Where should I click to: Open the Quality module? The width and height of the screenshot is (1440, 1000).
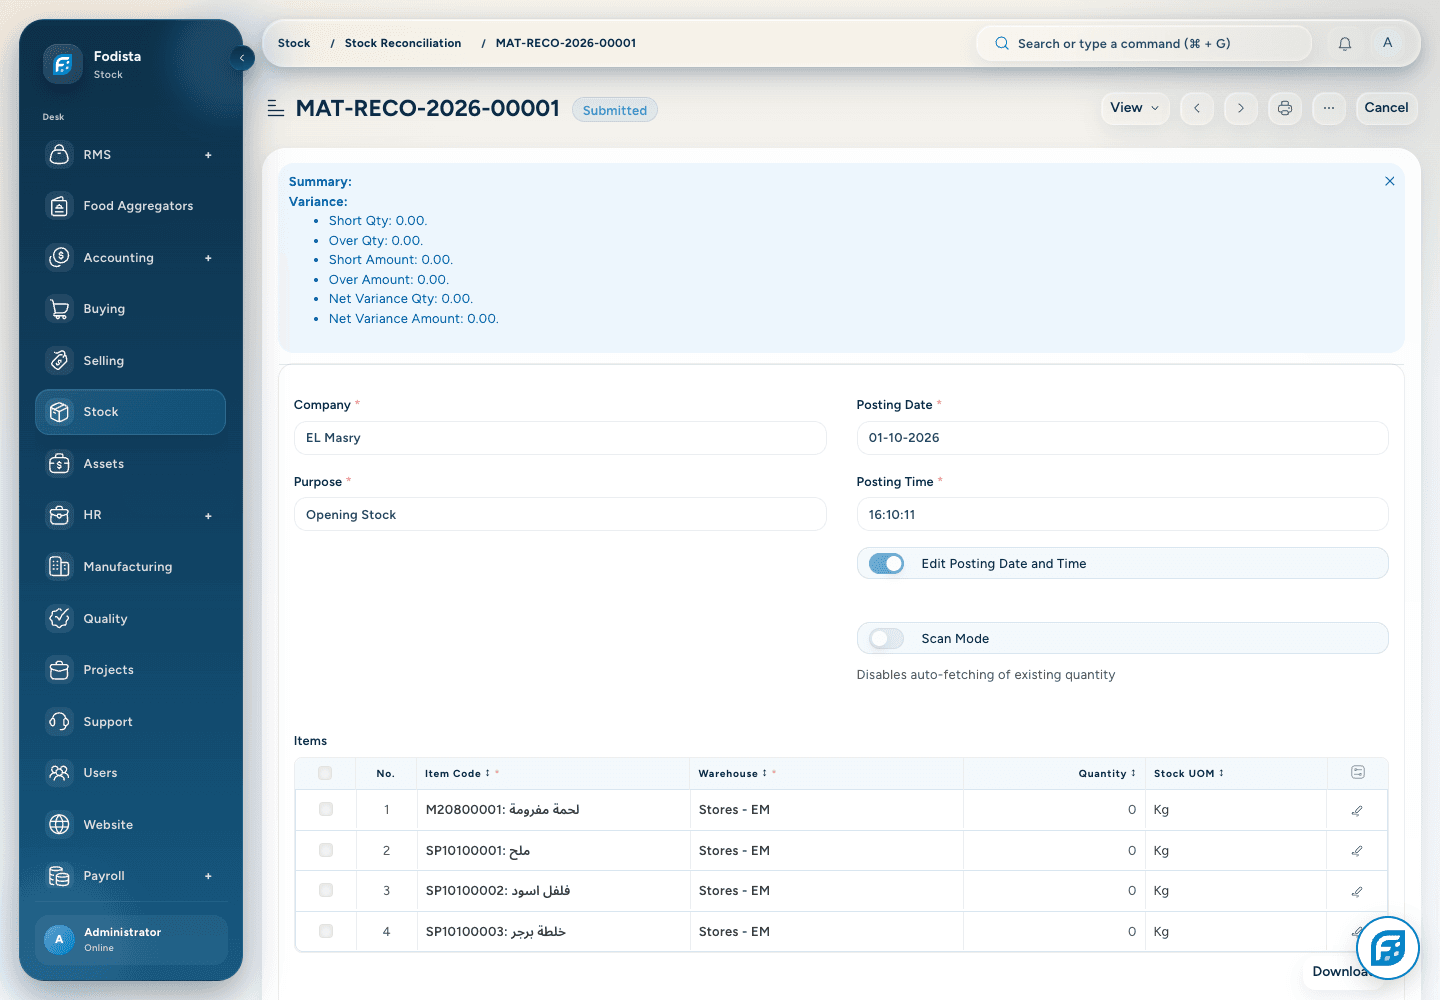(130, 619)
